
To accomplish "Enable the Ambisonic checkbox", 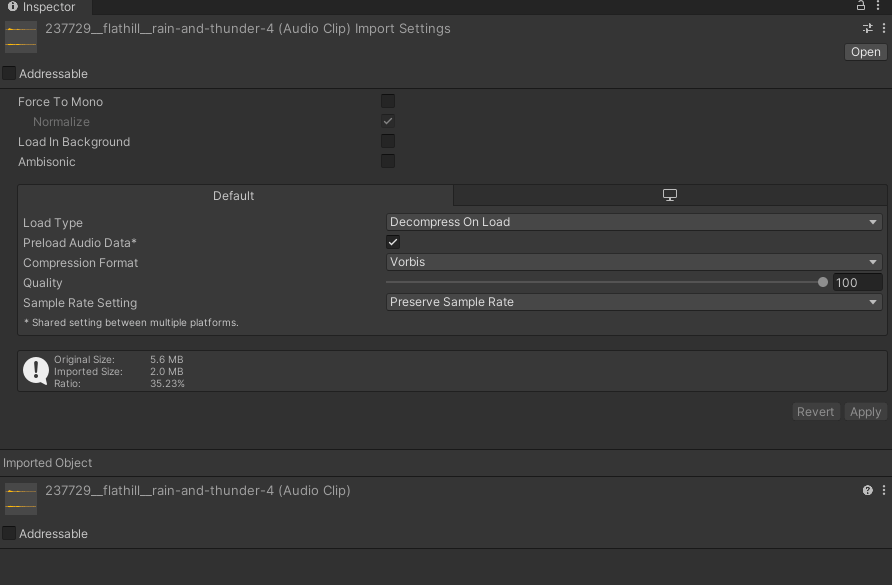I will tap(388, 161).
